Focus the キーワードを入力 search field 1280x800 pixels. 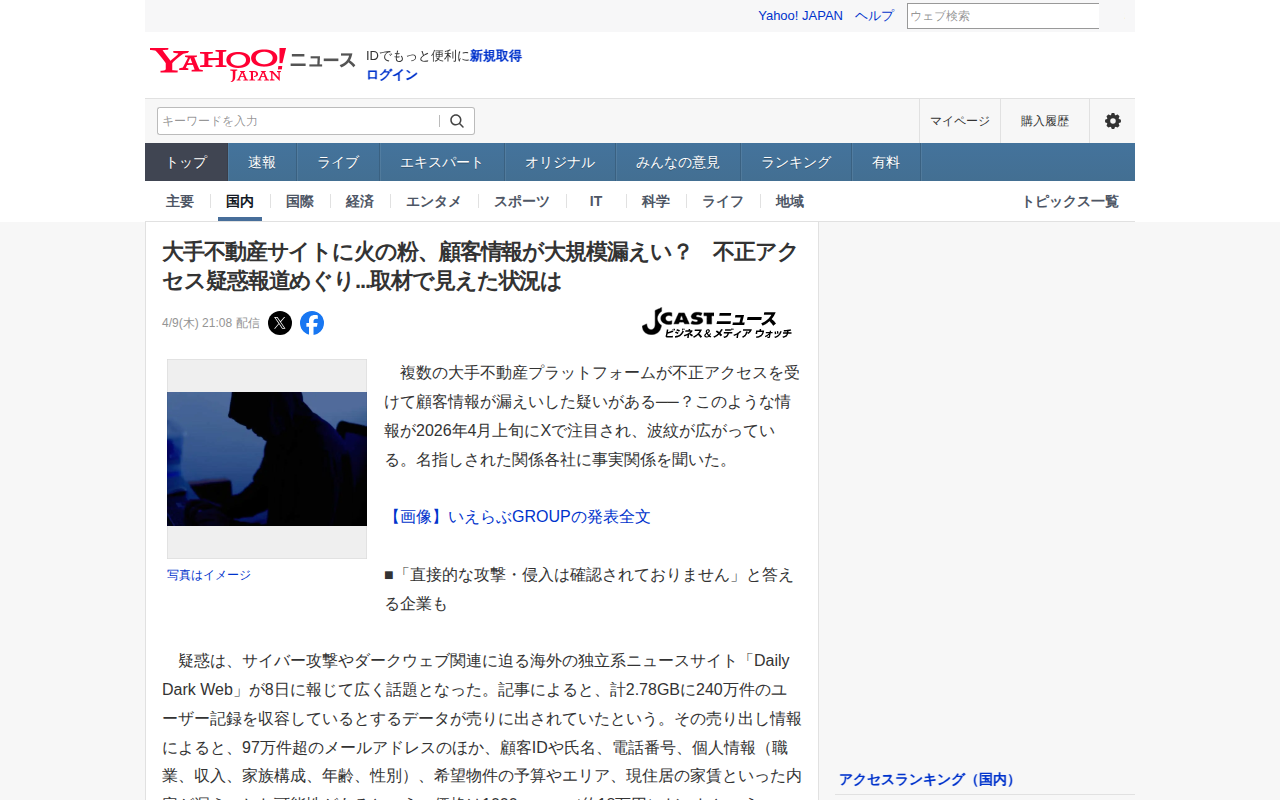pyautogui.click(x=298, y=121)
